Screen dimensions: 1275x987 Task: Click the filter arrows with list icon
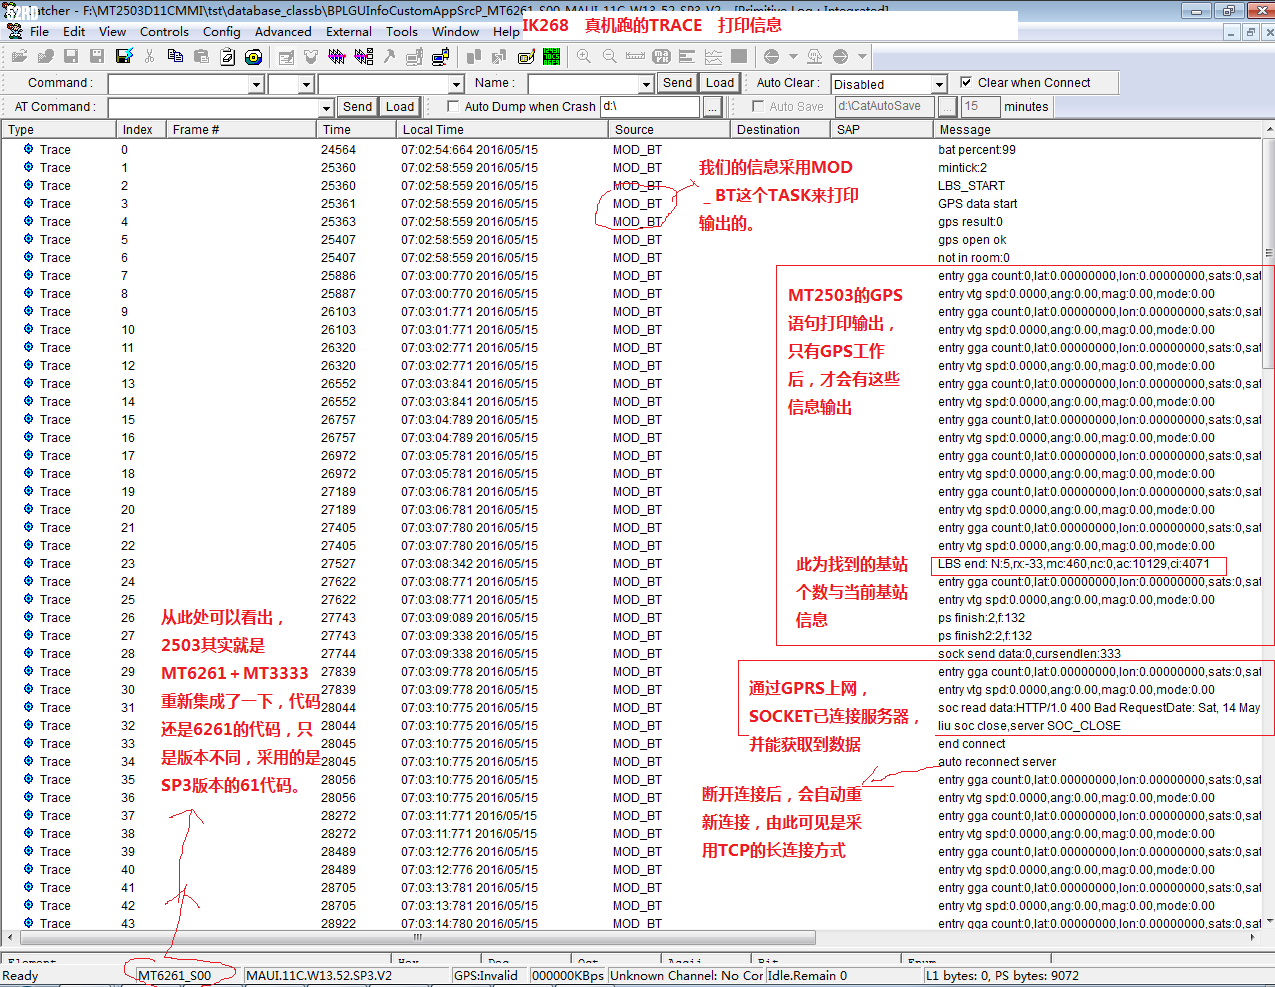[364, 56]
